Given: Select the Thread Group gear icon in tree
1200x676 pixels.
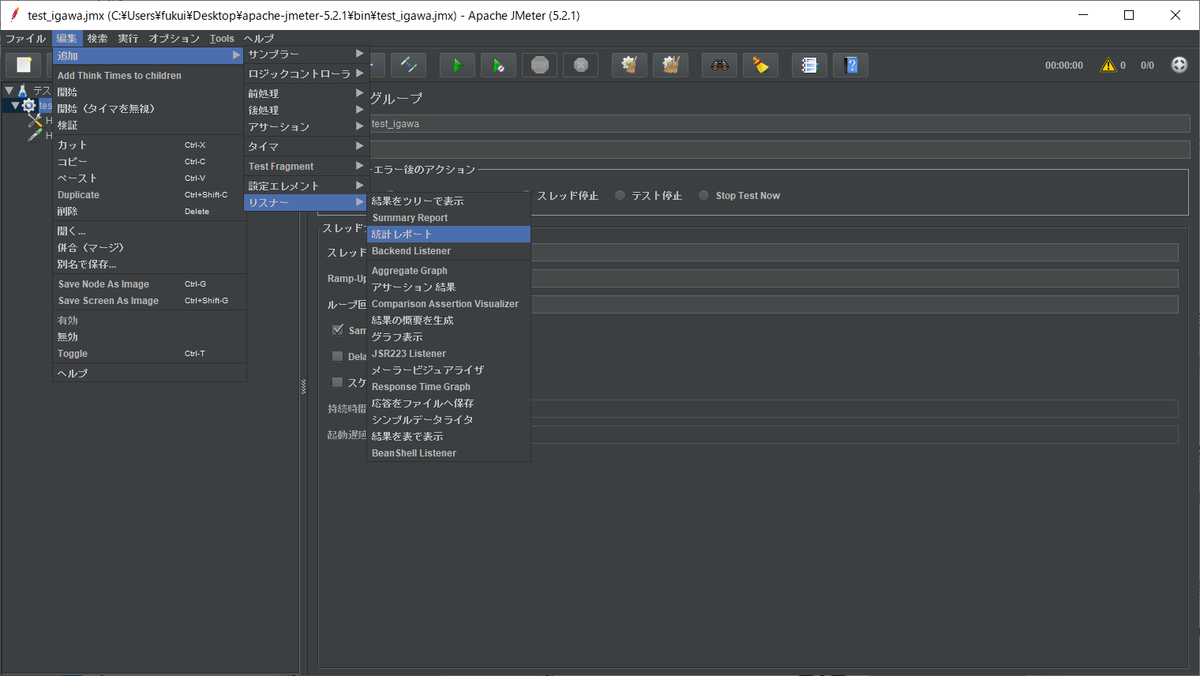Looking at the screenshot, I should click(x=28, y=106).
